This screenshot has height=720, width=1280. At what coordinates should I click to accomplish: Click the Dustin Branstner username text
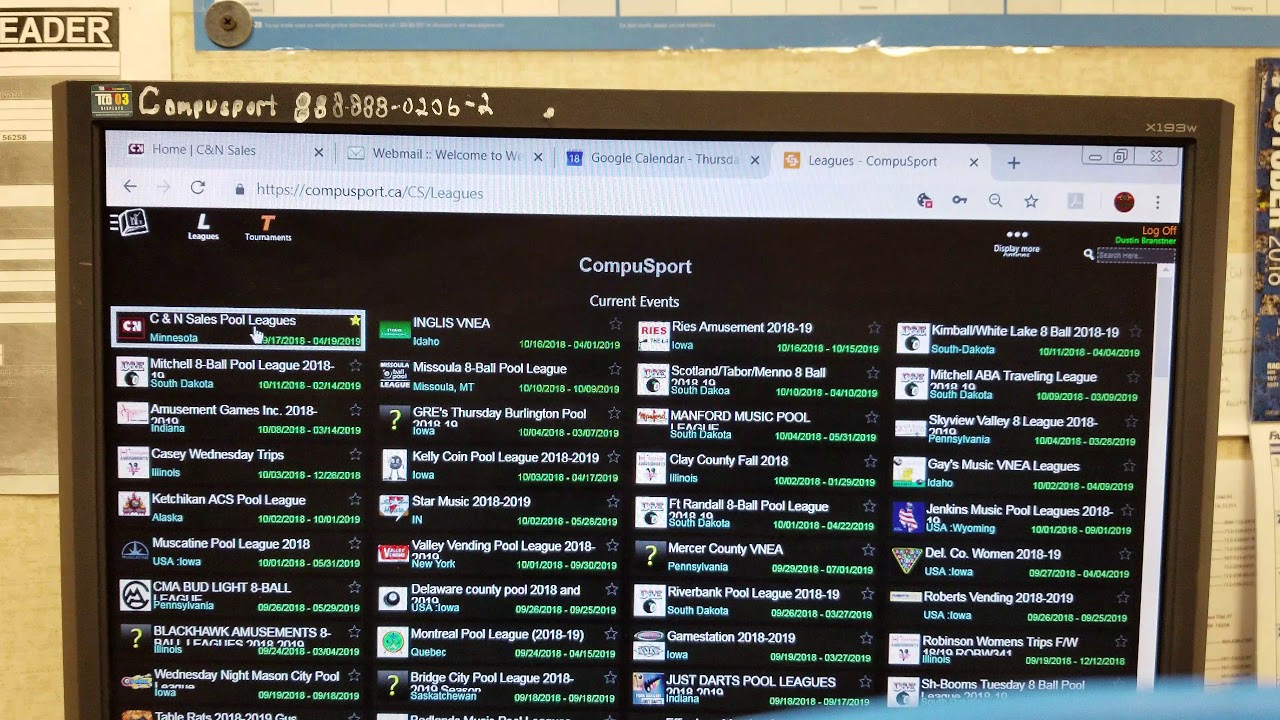[x=1145, y=242]
